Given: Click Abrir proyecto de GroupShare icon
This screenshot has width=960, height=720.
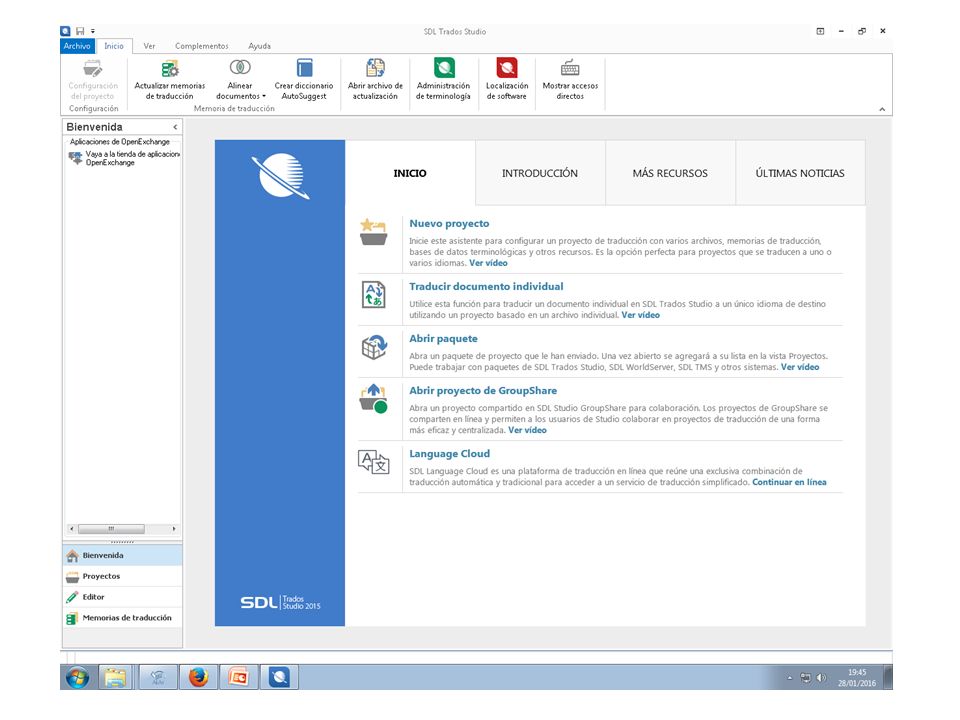Looking at the screenshot, I should tap(373, 399).
